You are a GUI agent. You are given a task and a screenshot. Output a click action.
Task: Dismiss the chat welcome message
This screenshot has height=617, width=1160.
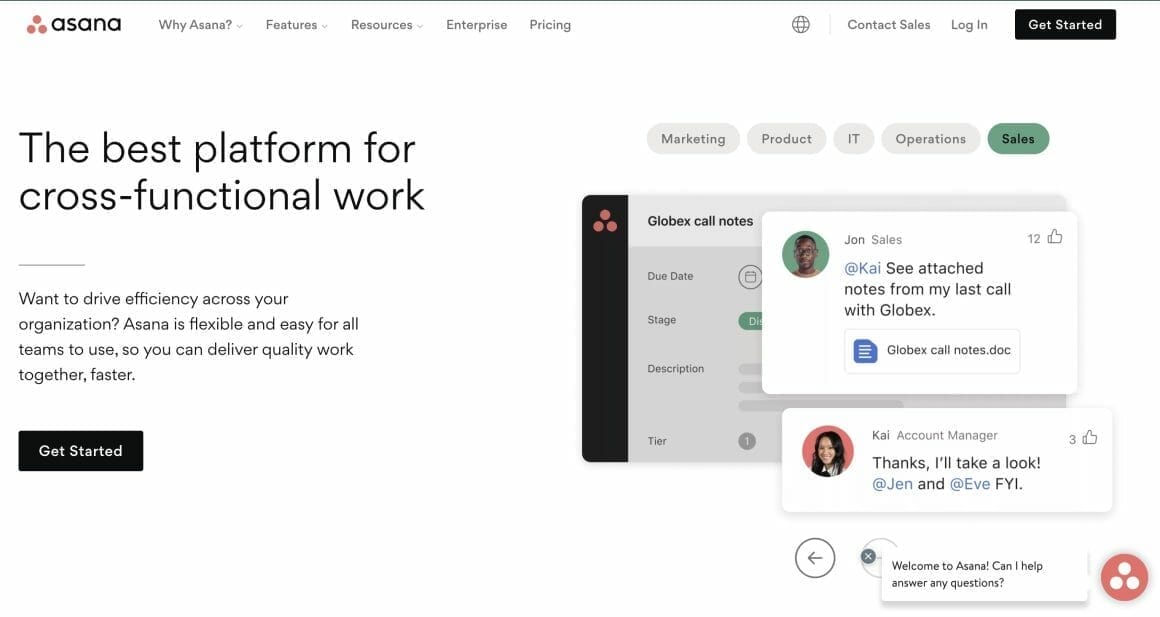869,556
